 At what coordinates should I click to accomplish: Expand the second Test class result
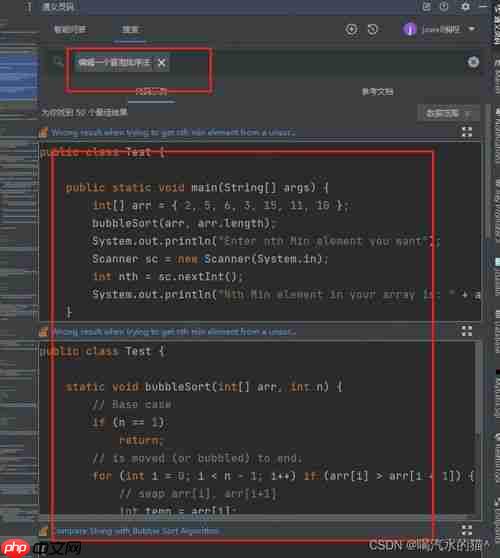point(467,331)
